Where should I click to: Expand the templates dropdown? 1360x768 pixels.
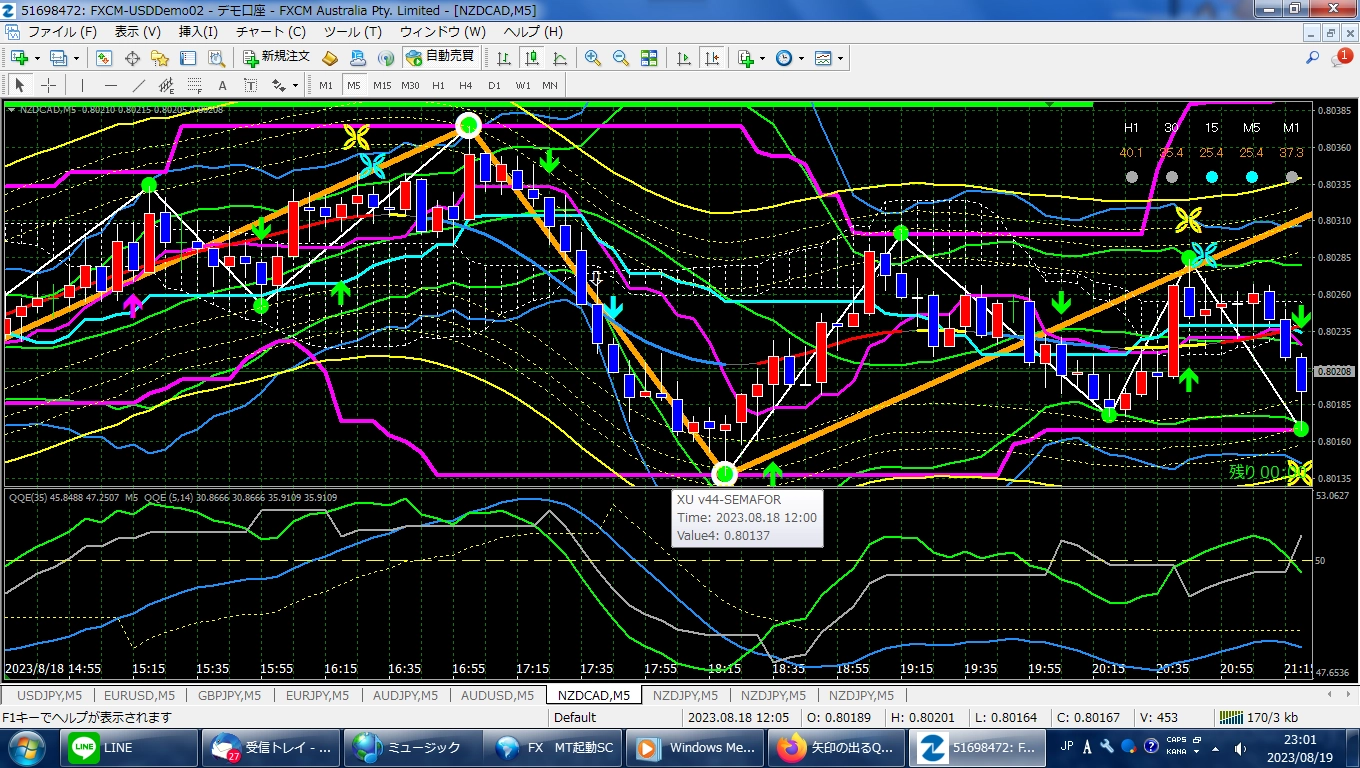pyautogui.click(x=840, y=58)
